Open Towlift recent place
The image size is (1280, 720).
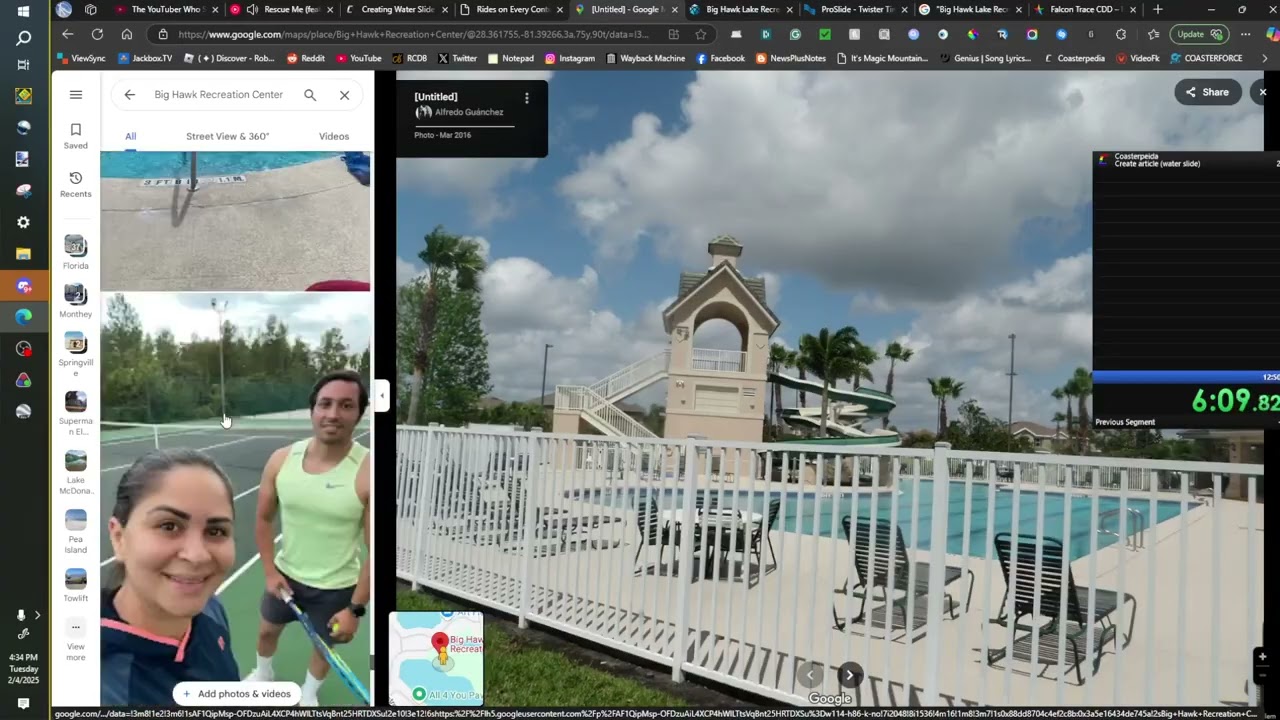point(76,585)
